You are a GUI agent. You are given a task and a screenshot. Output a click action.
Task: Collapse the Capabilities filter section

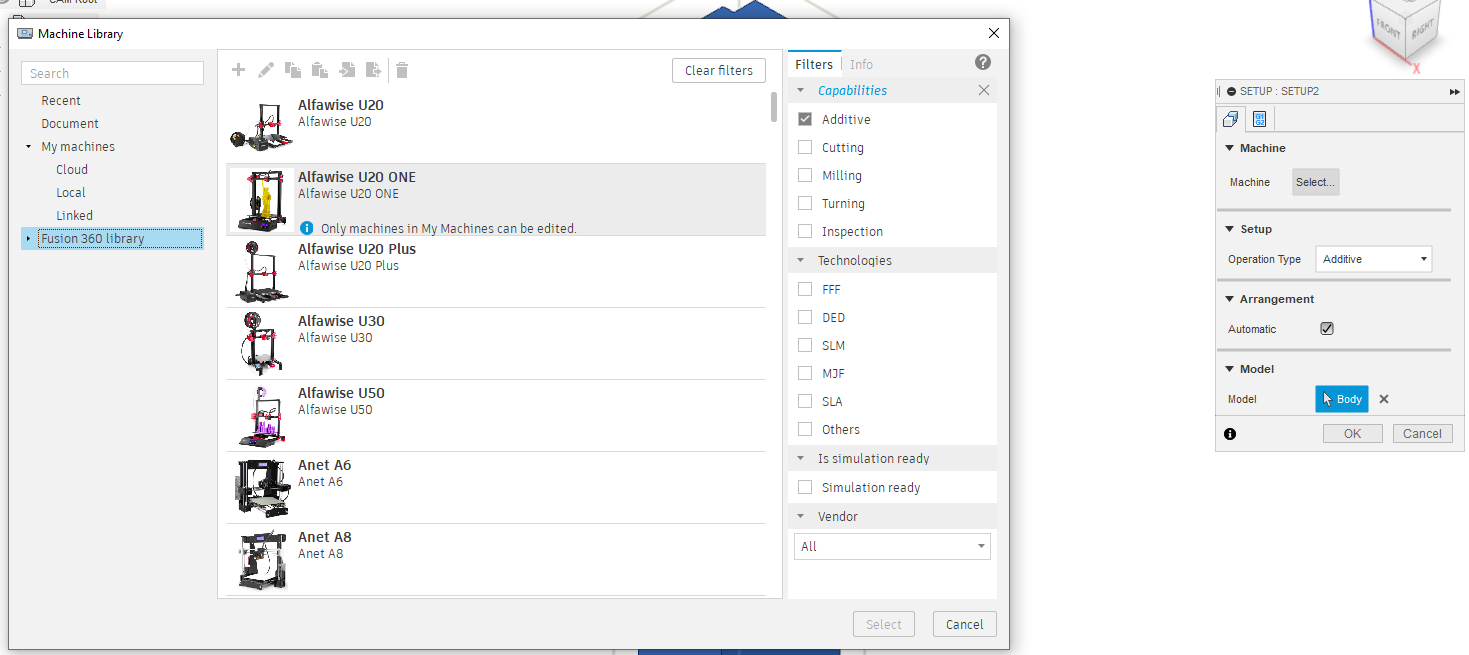pyautogui.click(x=801, y=91)
